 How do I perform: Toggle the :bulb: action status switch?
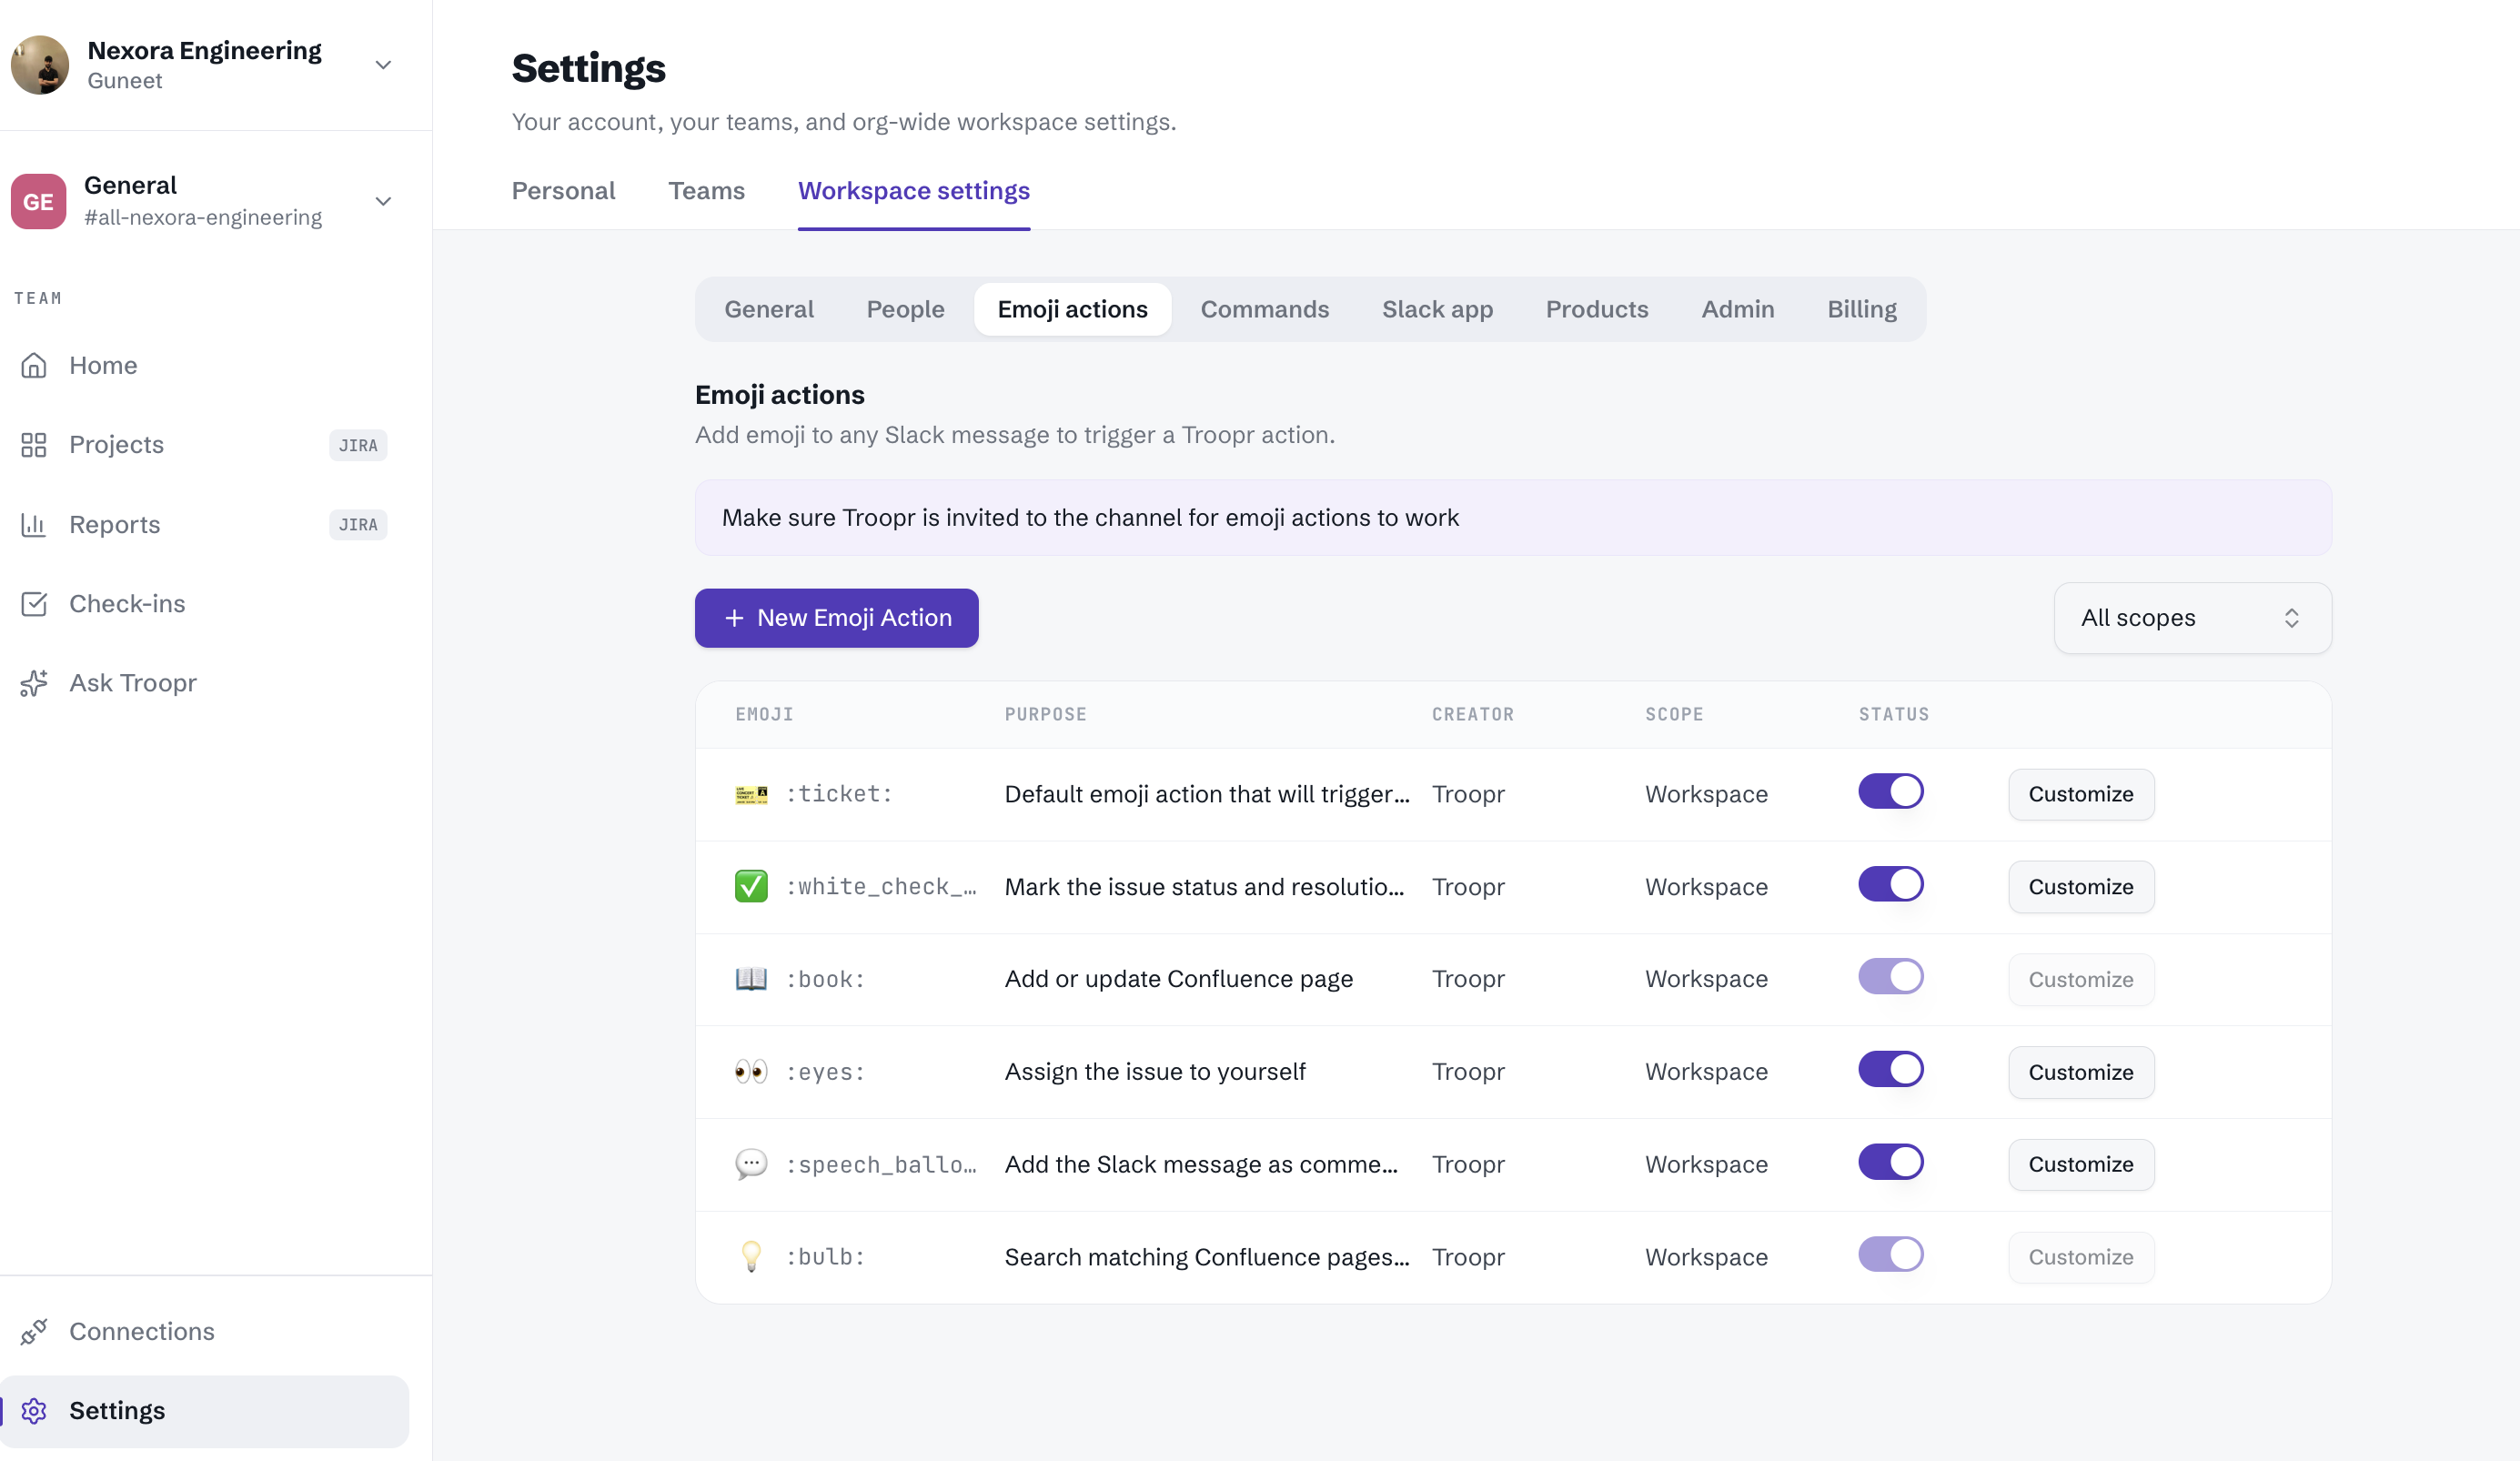point(1890,1254)
